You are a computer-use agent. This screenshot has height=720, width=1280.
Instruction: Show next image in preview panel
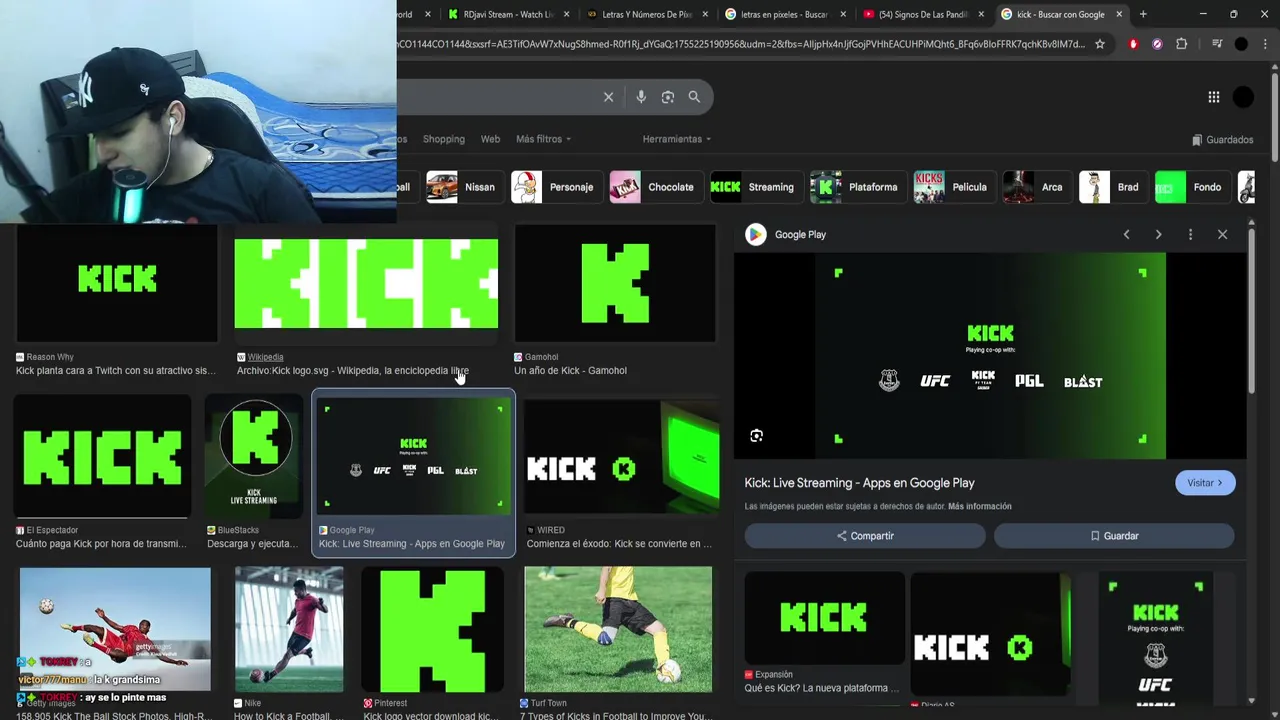[1158, 234]
